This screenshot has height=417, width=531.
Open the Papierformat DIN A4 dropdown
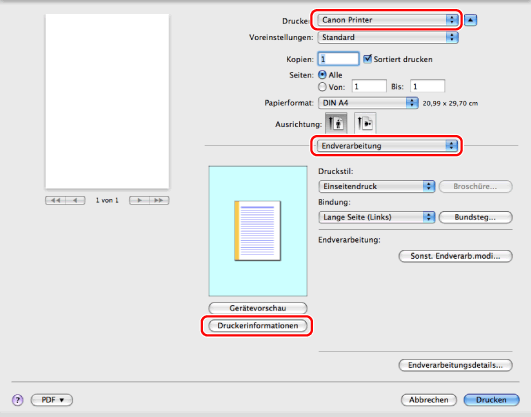[368, 103]
